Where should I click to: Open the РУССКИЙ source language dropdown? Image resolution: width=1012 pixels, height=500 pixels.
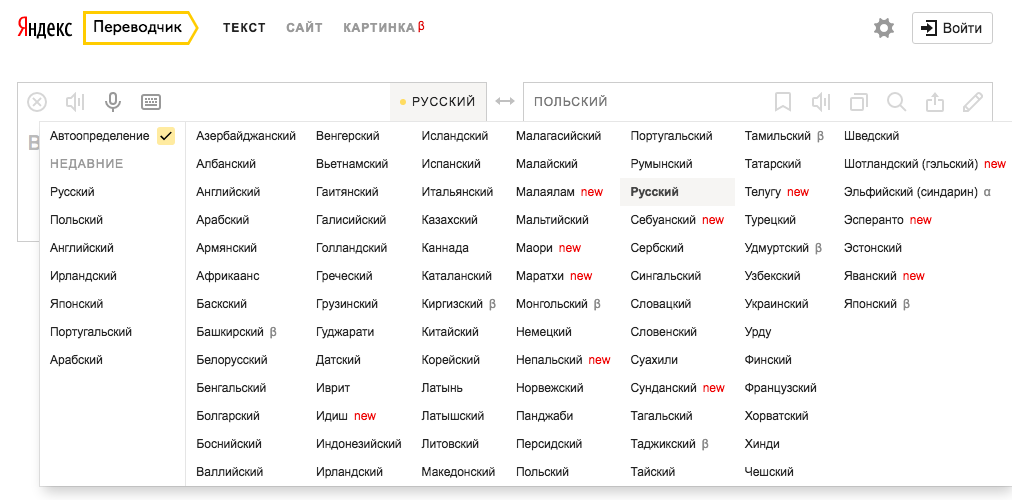pyautogui.click(x=438, y=101)
